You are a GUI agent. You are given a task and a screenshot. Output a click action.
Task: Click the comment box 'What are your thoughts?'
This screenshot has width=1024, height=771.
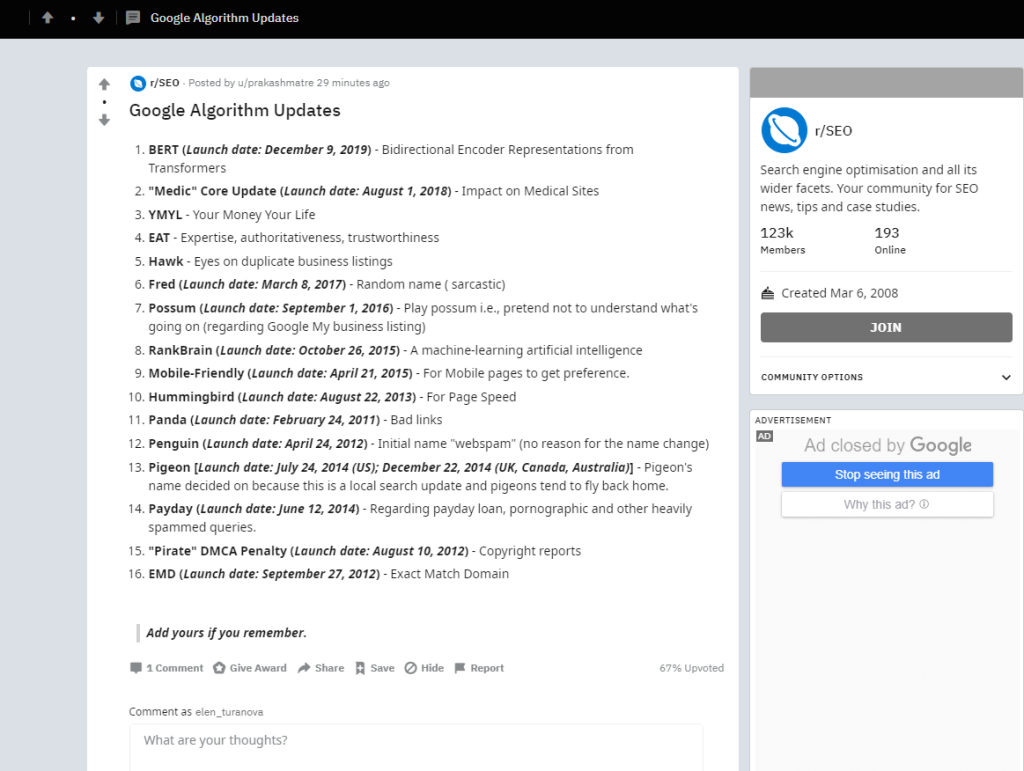[416, 741]
